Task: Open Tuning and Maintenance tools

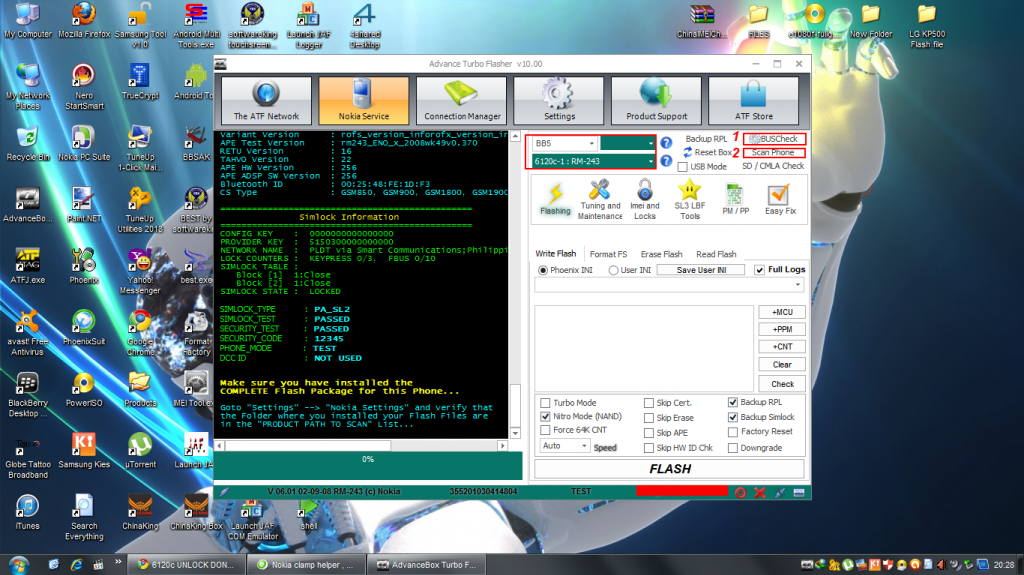Action: point(600,199)
